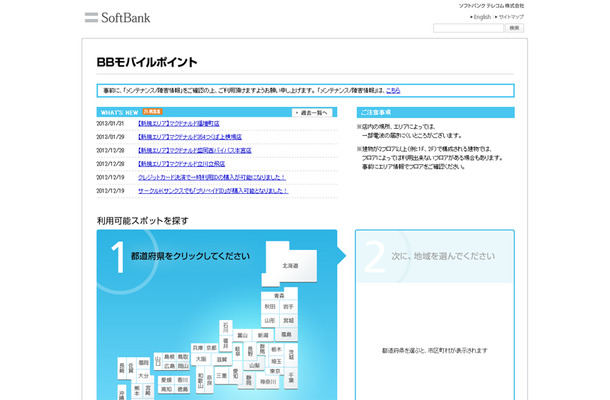Open the RSS feed icon
Image resolution: width=610 pixels, height=400 pixels.
click(152, 112)
